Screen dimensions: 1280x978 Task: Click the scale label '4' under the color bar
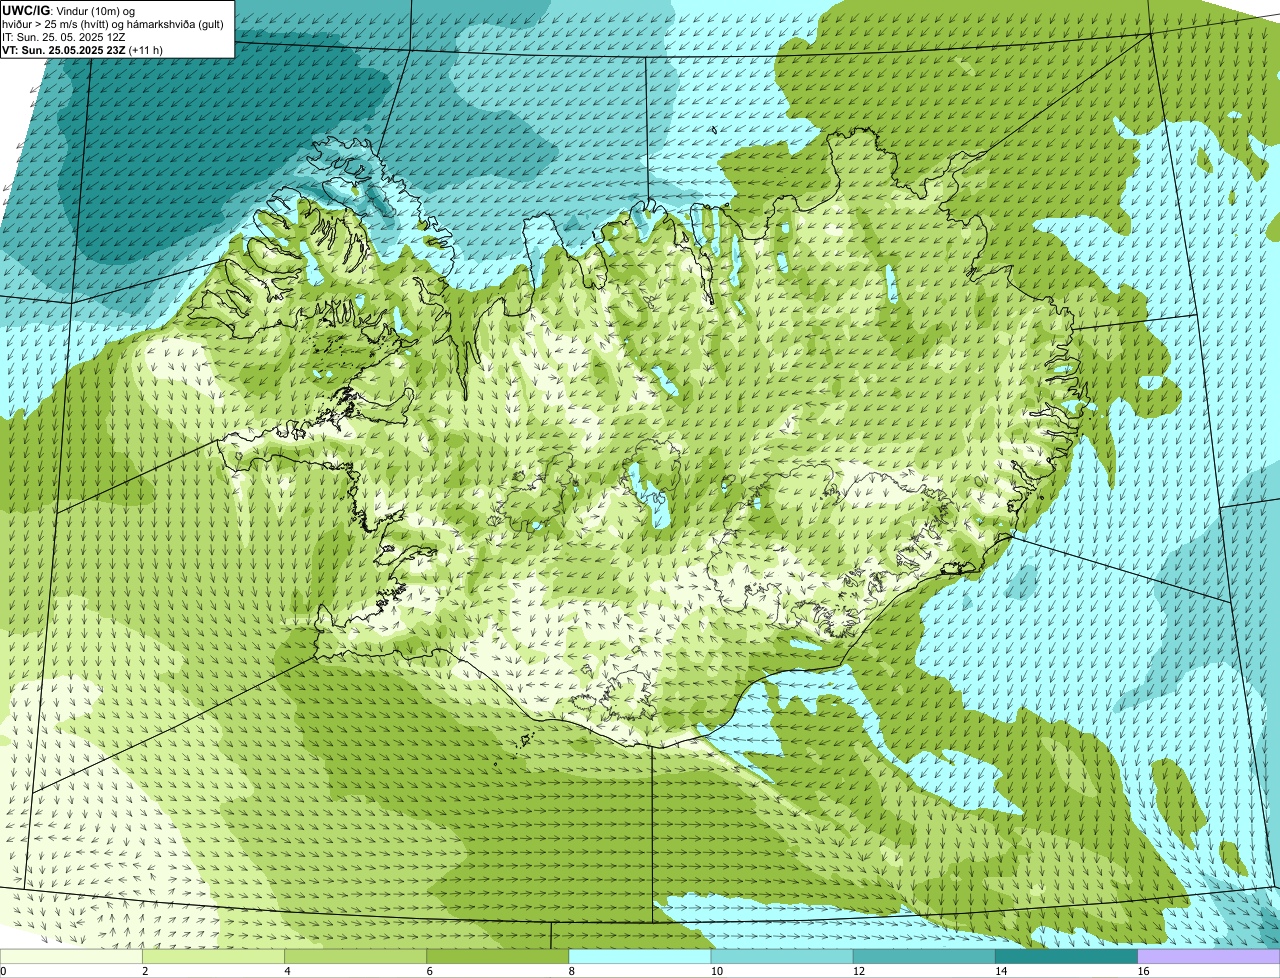(287, 971)
